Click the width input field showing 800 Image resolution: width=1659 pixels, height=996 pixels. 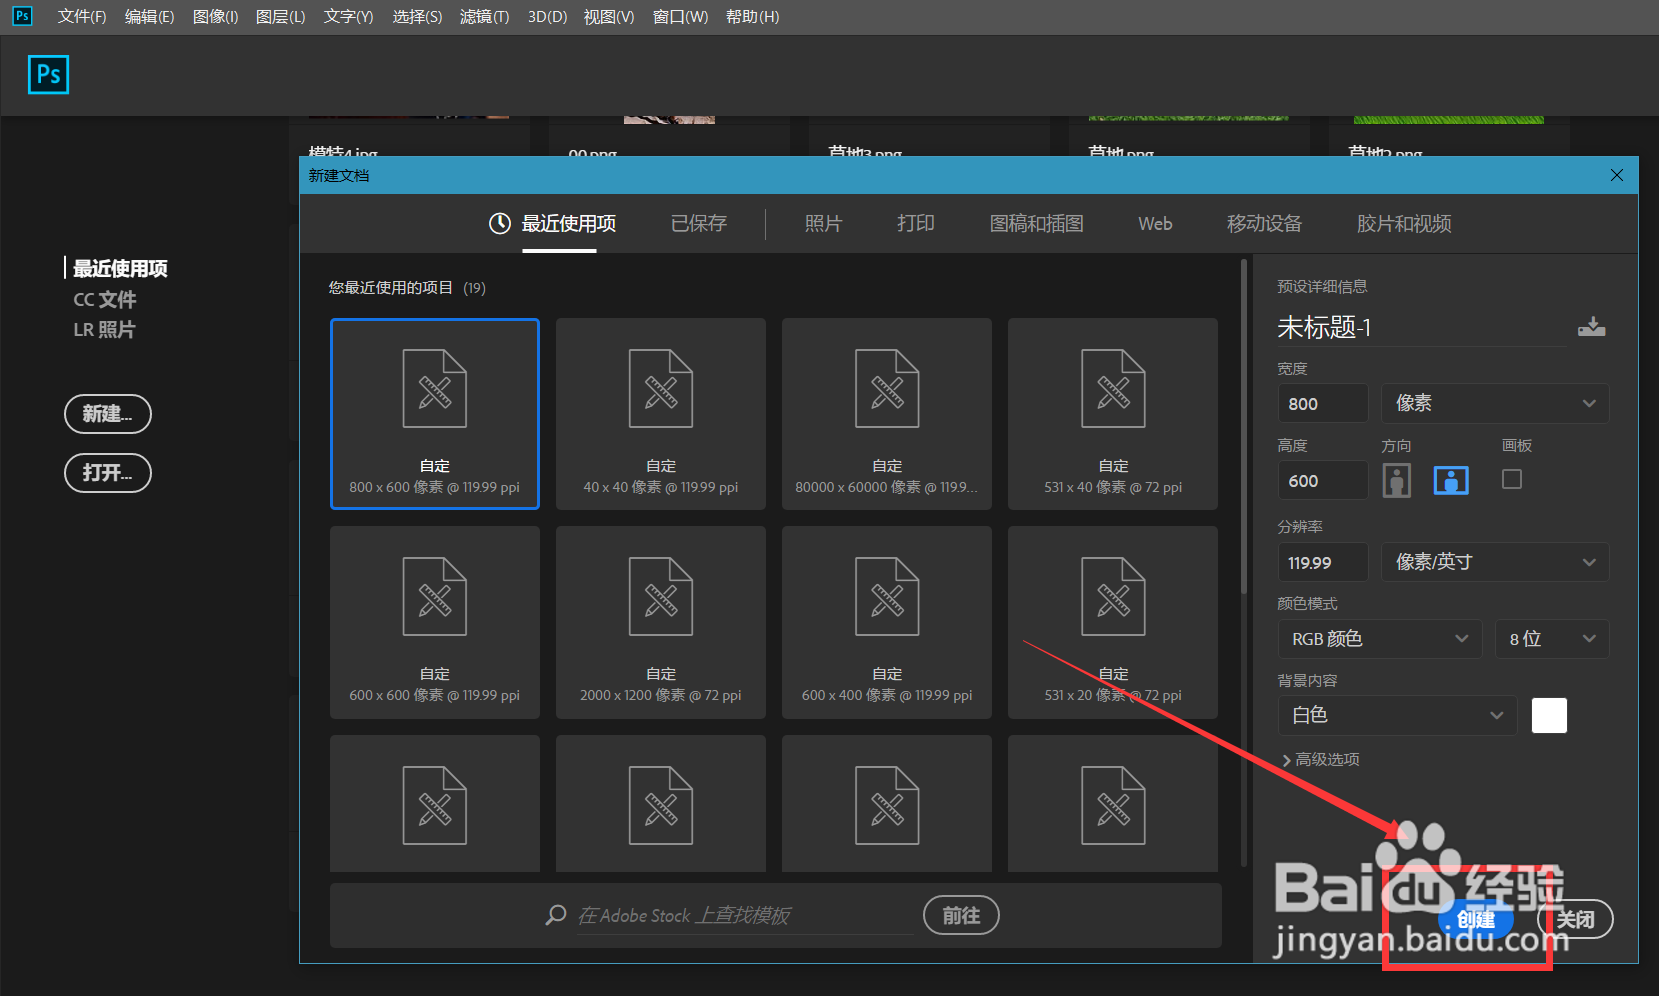(1323, 403)
